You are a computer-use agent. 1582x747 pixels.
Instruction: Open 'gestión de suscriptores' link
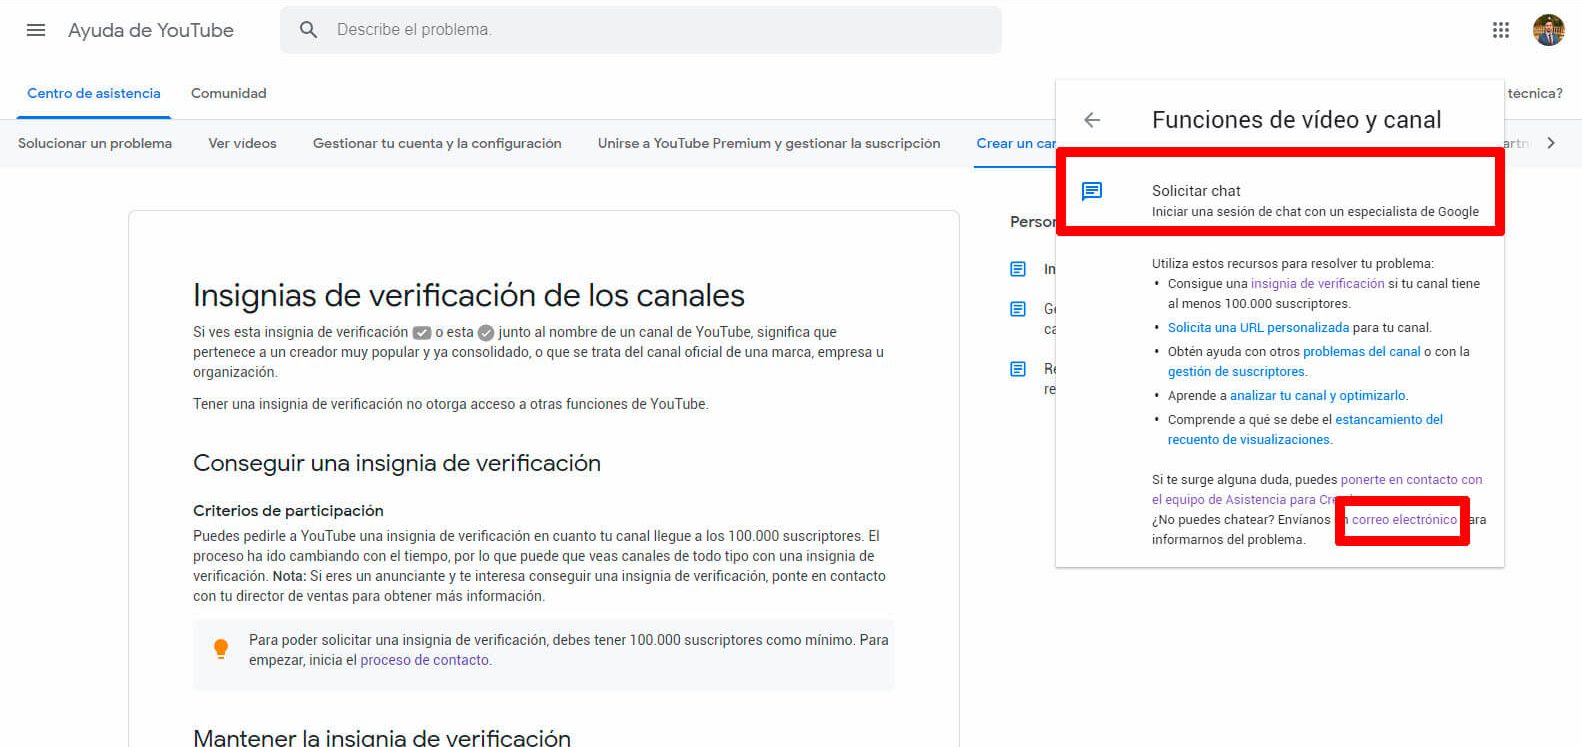coord(1237,371)
